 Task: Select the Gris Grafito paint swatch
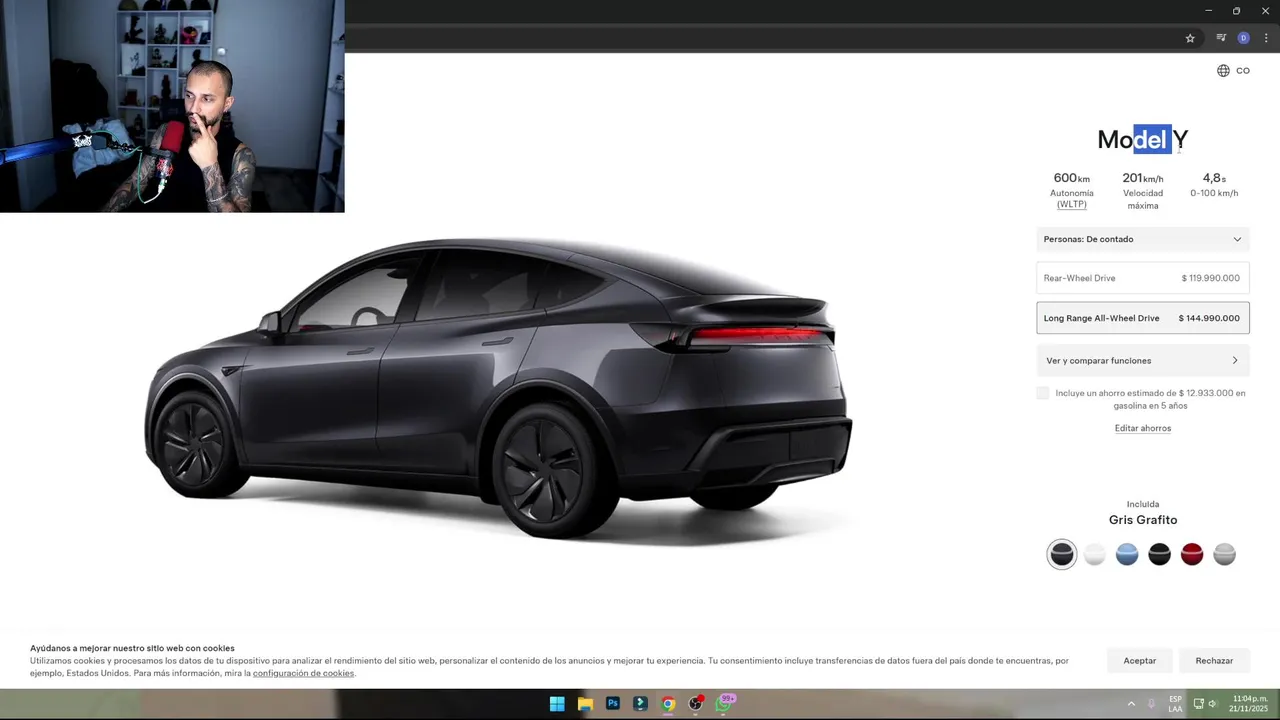(x=1062, y=554)
